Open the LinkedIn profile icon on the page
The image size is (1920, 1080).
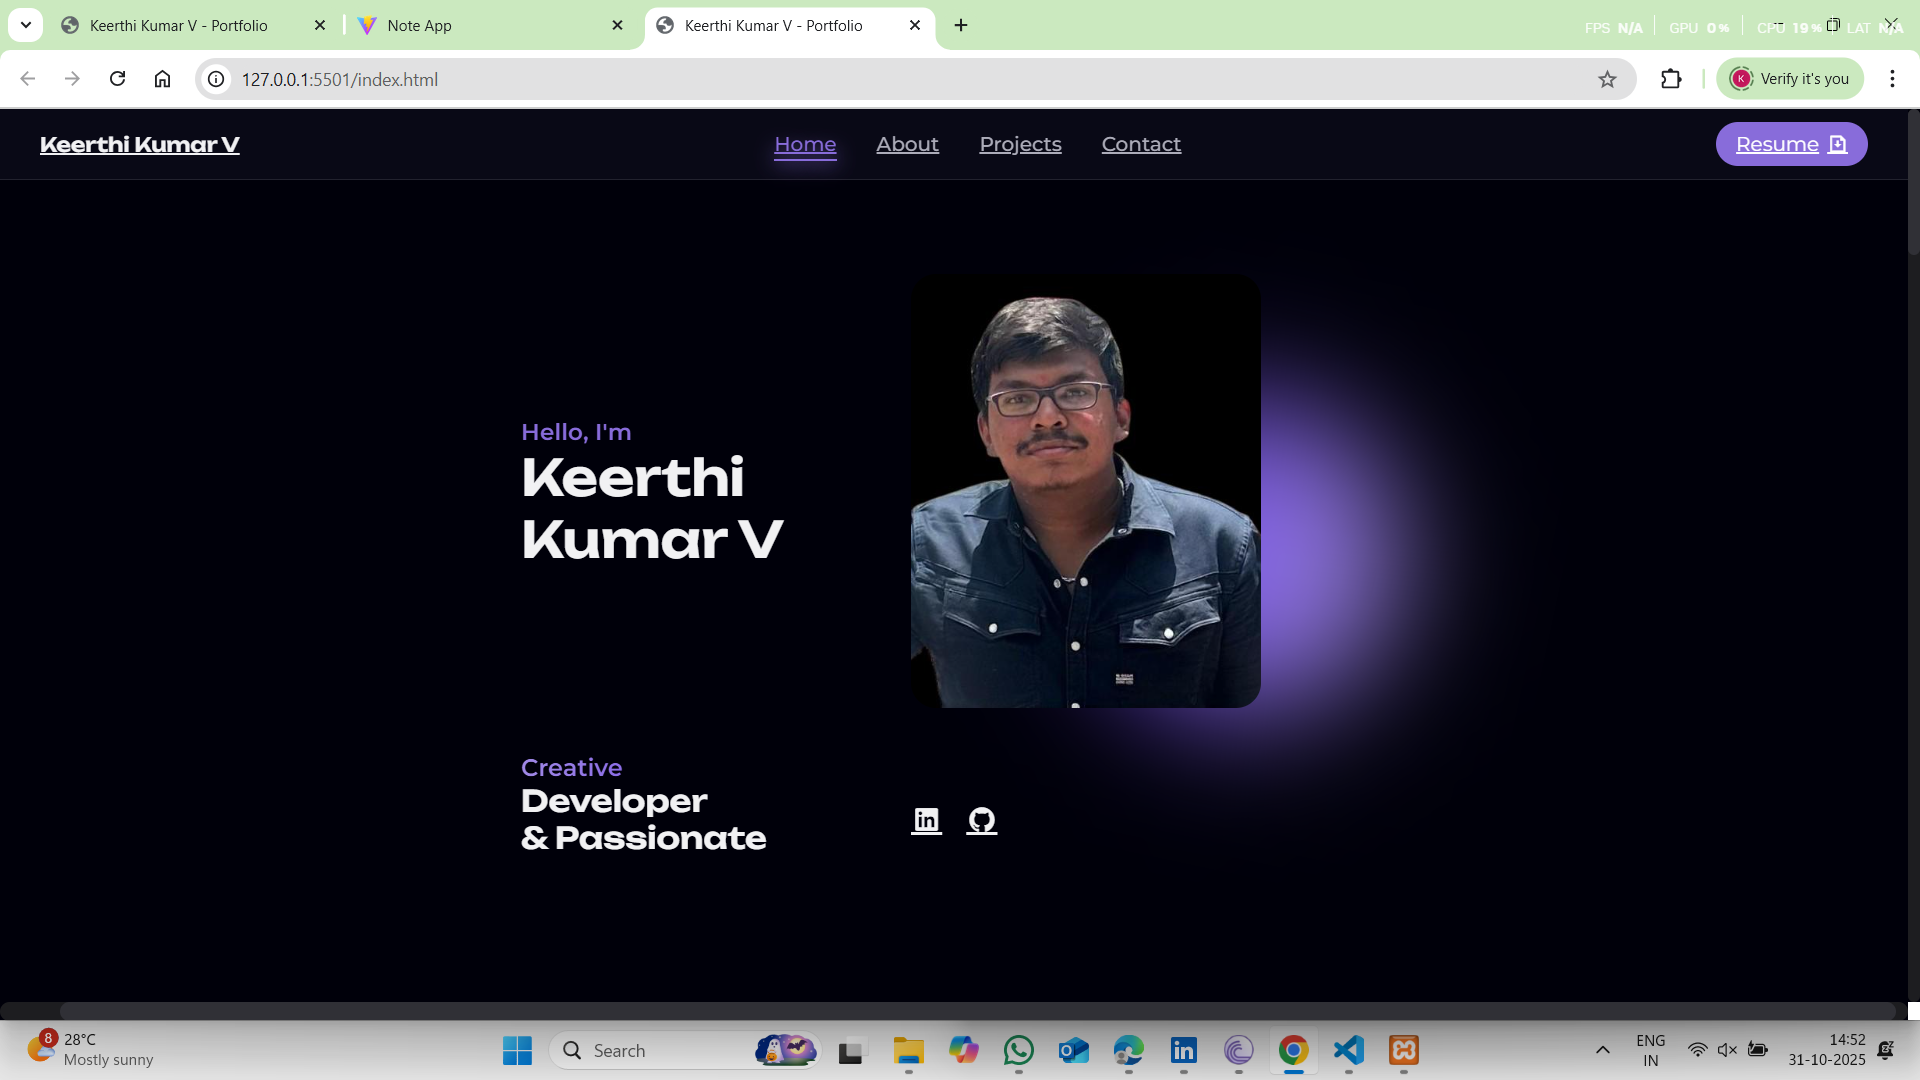tap(926, 820)
